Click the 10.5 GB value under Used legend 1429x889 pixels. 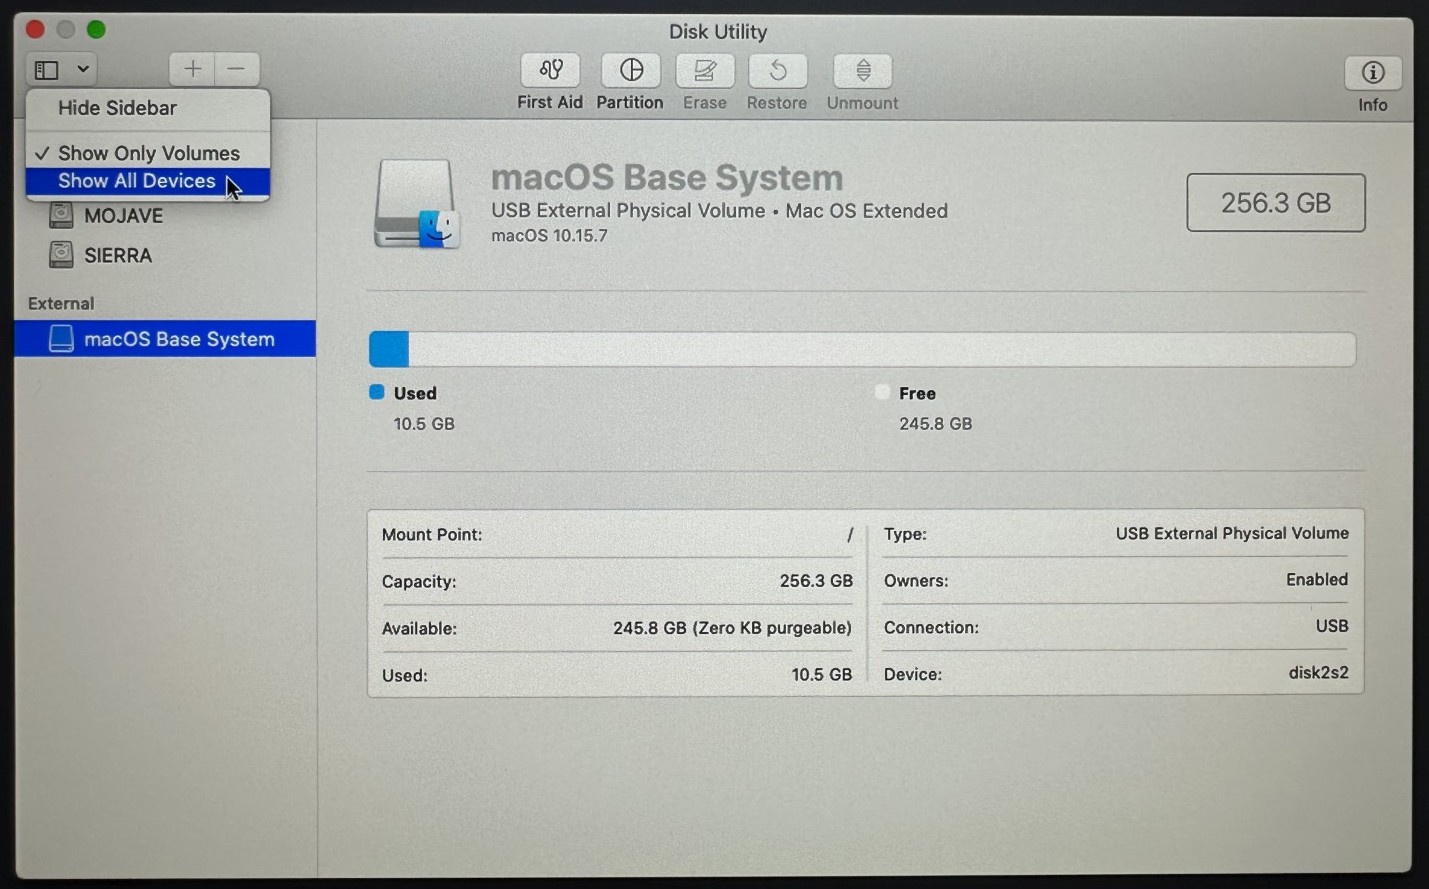click(424, 424)
